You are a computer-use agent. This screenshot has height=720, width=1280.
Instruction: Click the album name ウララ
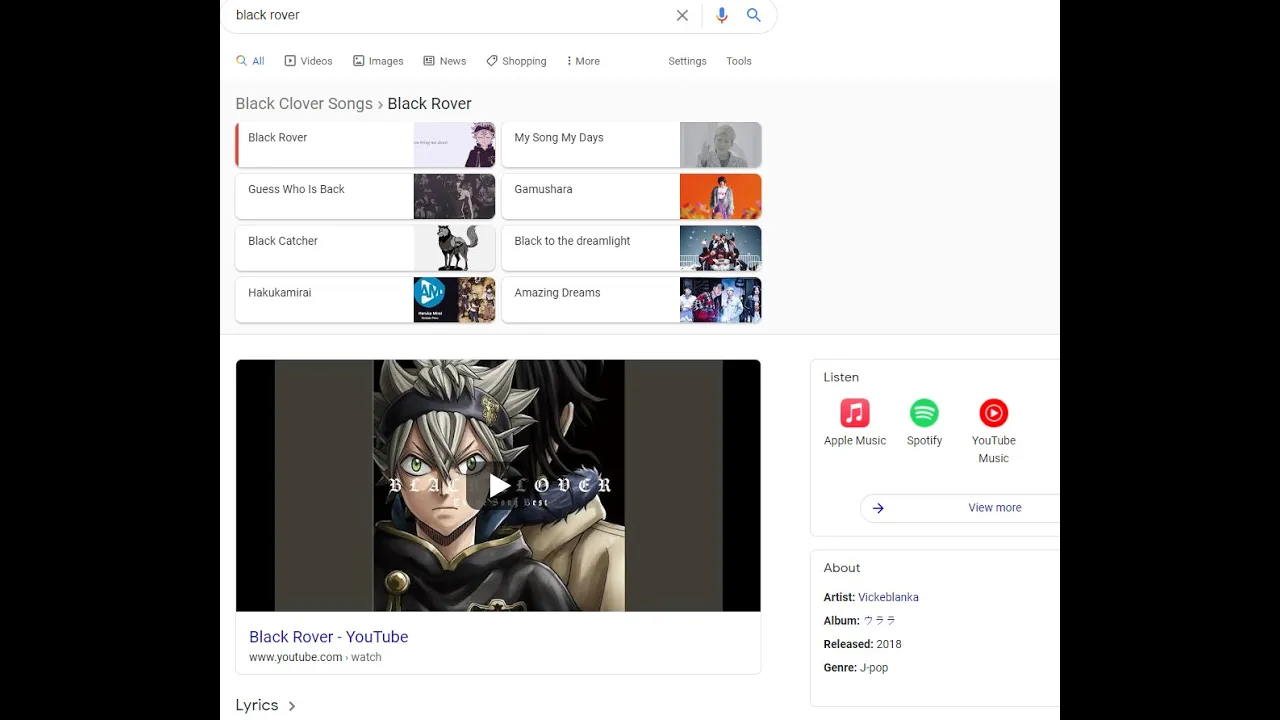click(879, 621)
